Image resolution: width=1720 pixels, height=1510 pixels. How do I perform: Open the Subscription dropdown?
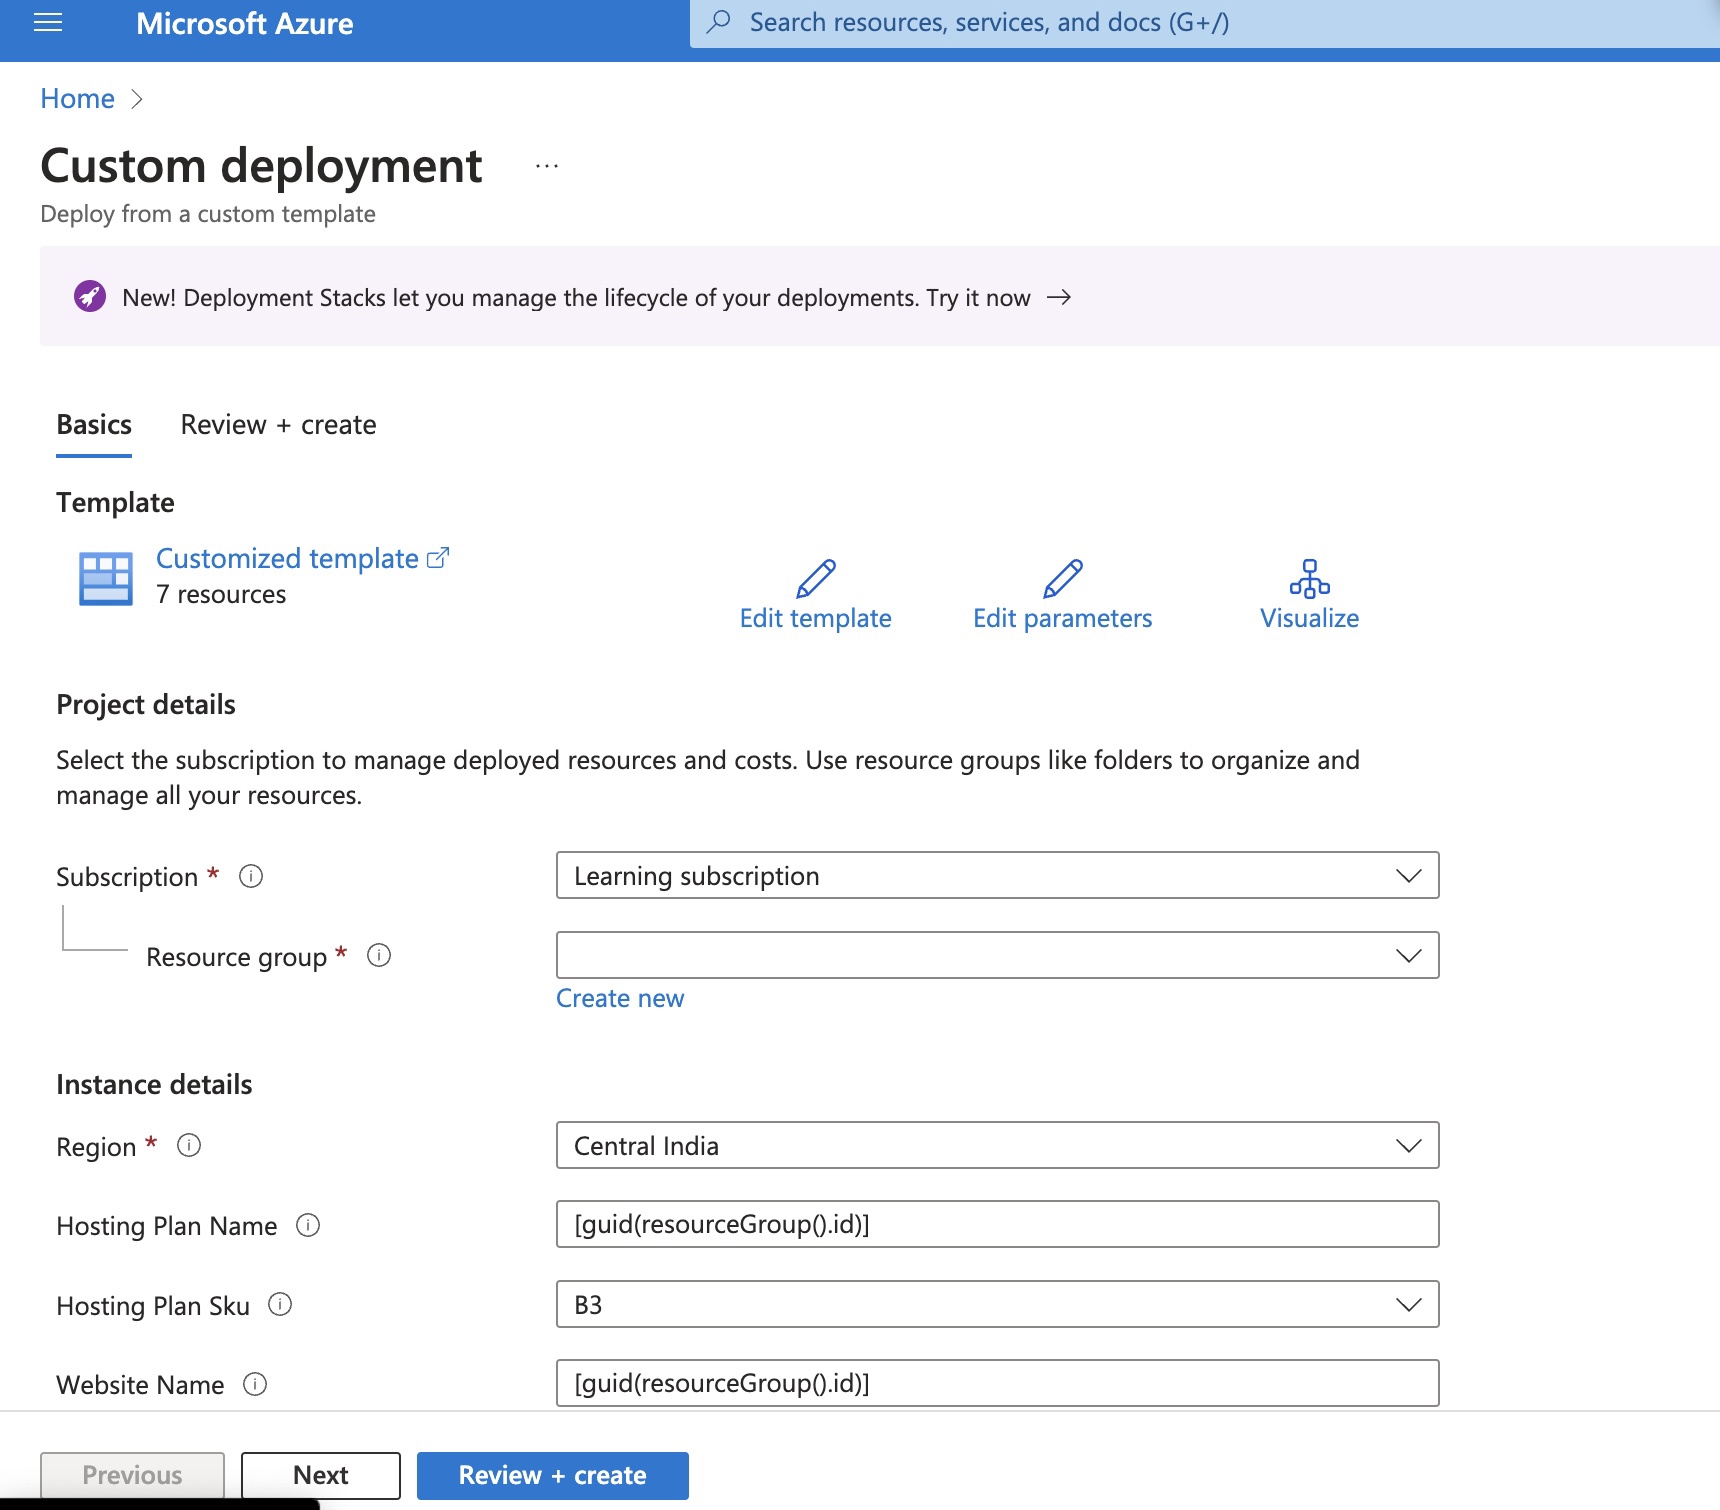997,875
